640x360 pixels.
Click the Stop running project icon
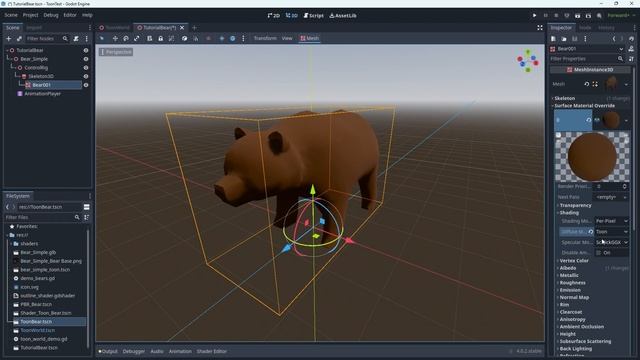pos(556,16)
